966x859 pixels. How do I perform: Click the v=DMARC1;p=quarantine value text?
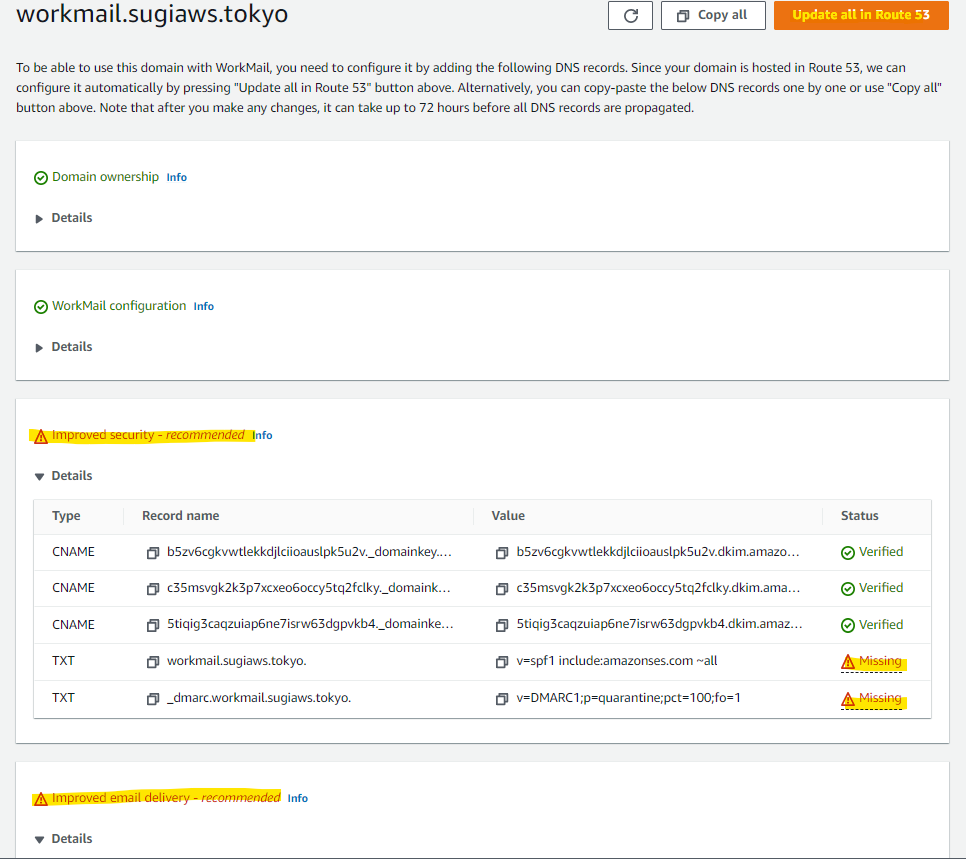tap(628, 698)
